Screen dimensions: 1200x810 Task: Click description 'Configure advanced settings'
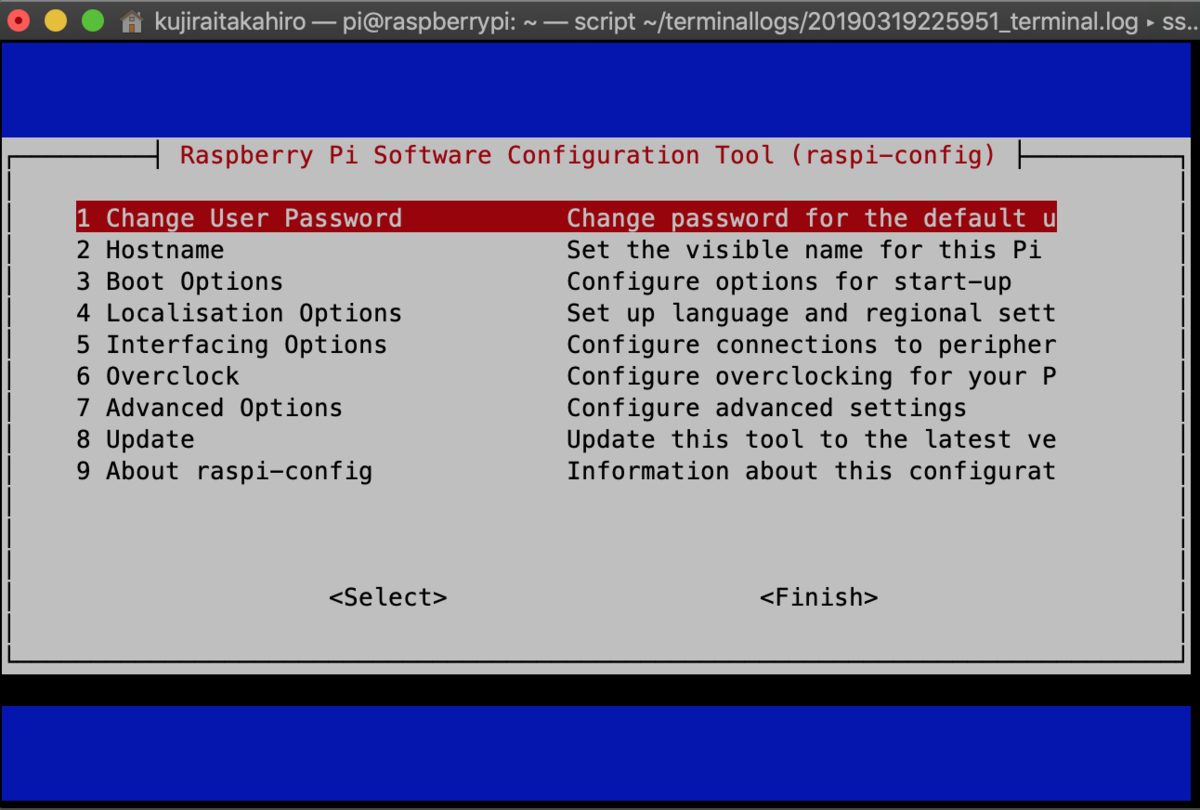[x=767, y=408]
